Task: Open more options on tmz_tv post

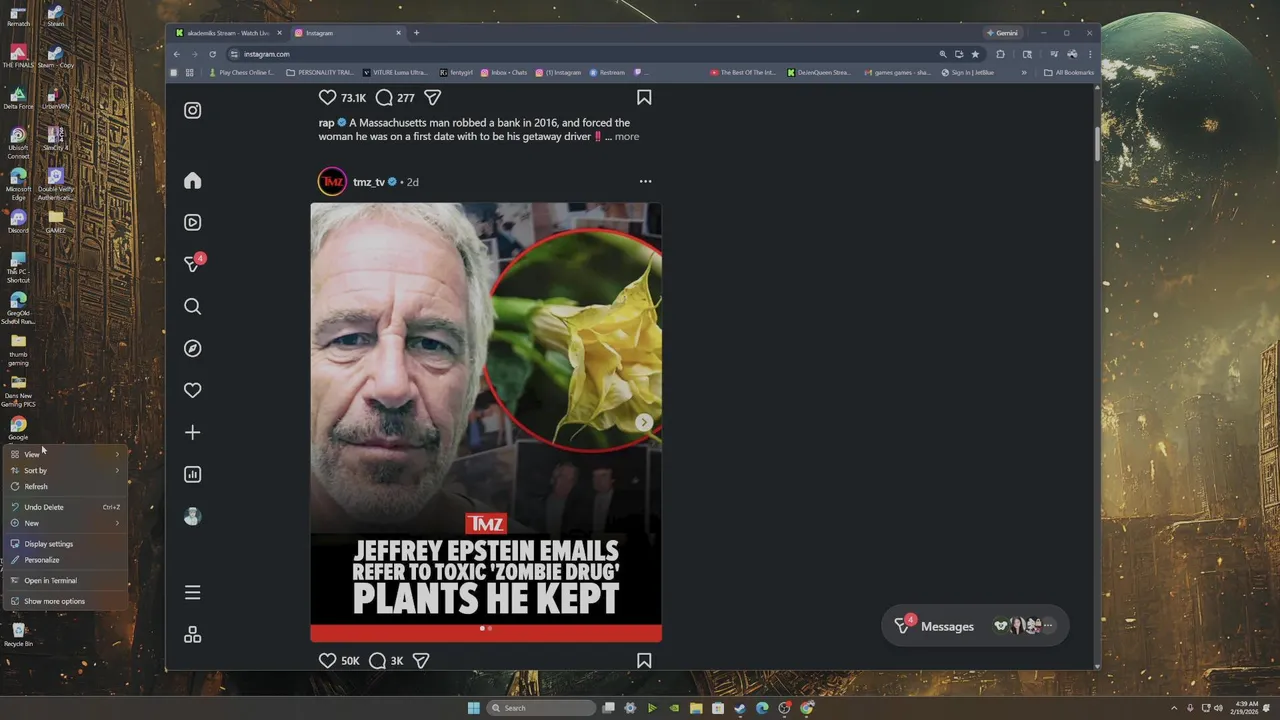Action: tap(645, 182)
